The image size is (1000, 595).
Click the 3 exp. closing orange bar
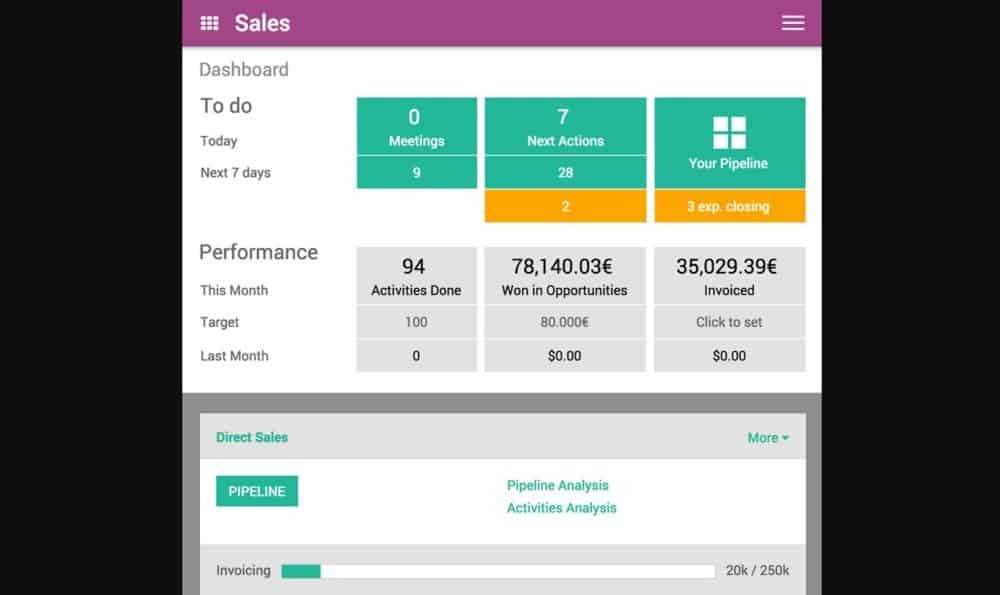click(729, 206)
